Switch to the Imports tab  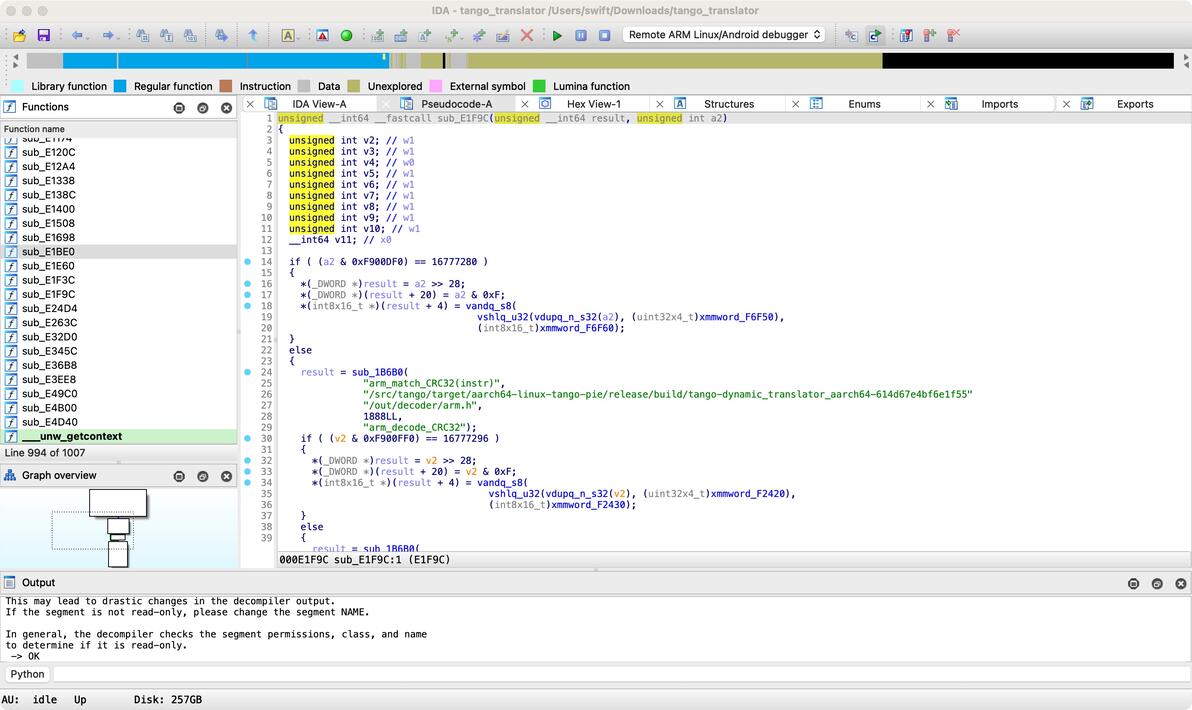(x=999, y=104)
